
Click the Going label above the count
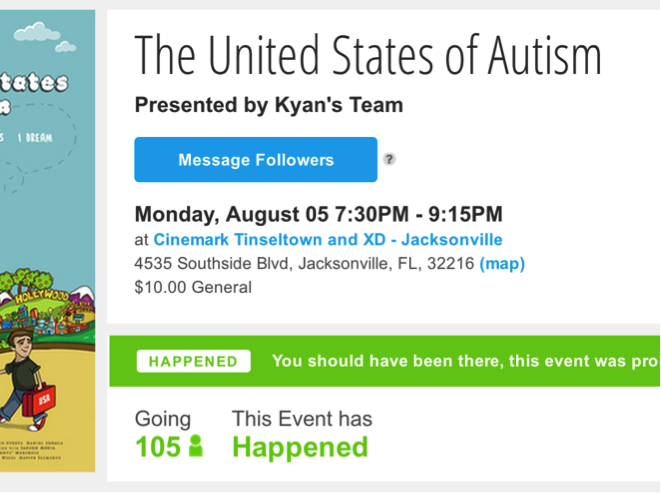(x=163, y=419)
